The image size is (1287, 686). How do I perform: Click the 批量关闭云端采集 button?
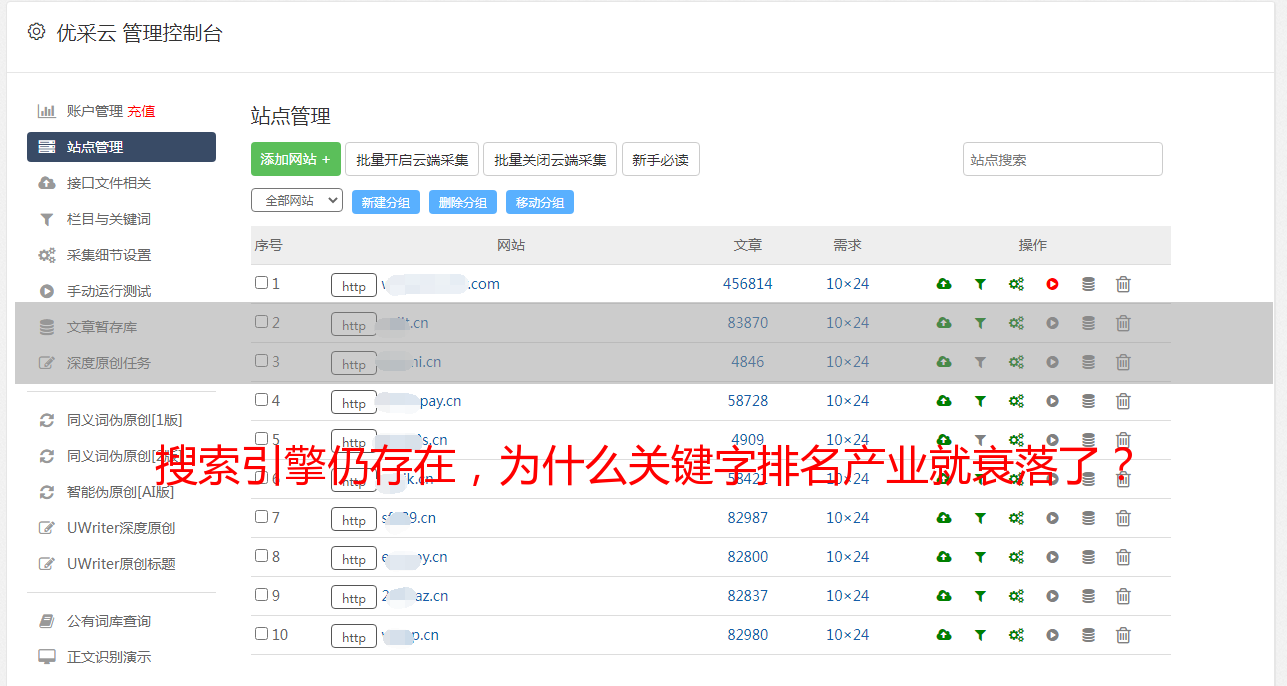[550, 159]
